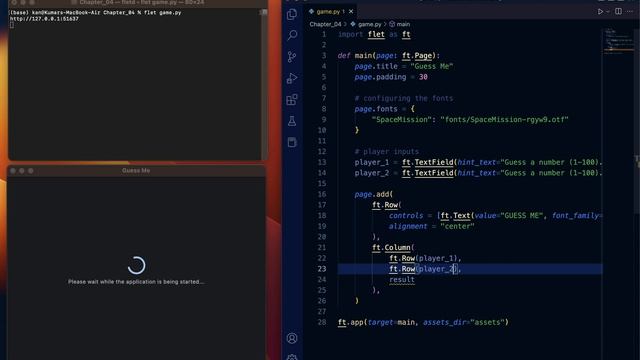640x360 pixels.
Task: Close the Guess Me app window
Action: [13, 171]
